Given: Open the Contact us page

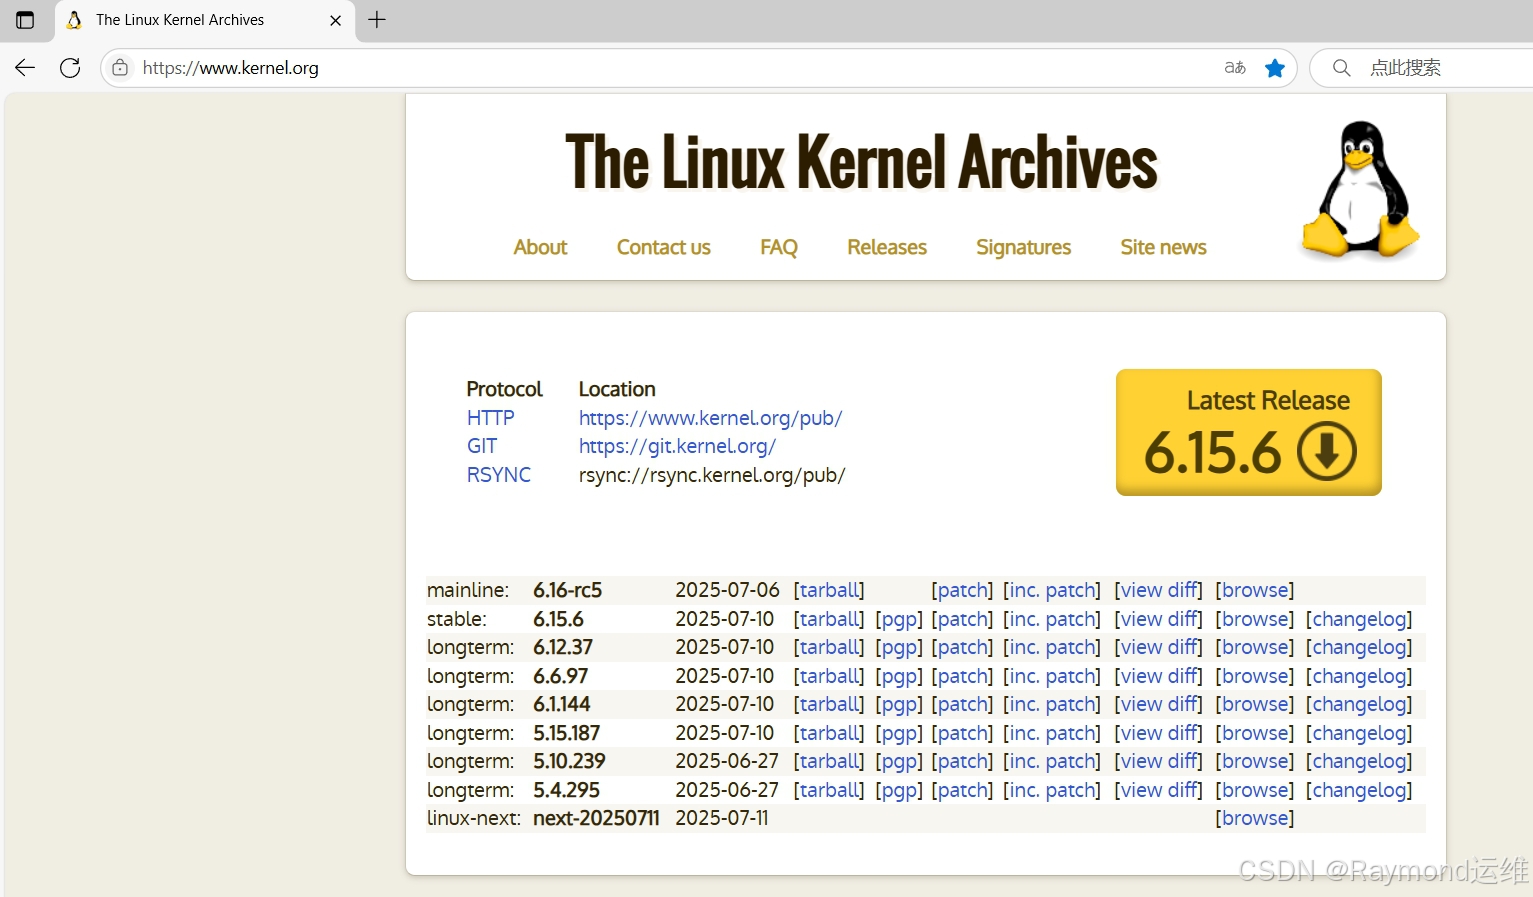Looking at the screenshot, I should click(663, 247).
